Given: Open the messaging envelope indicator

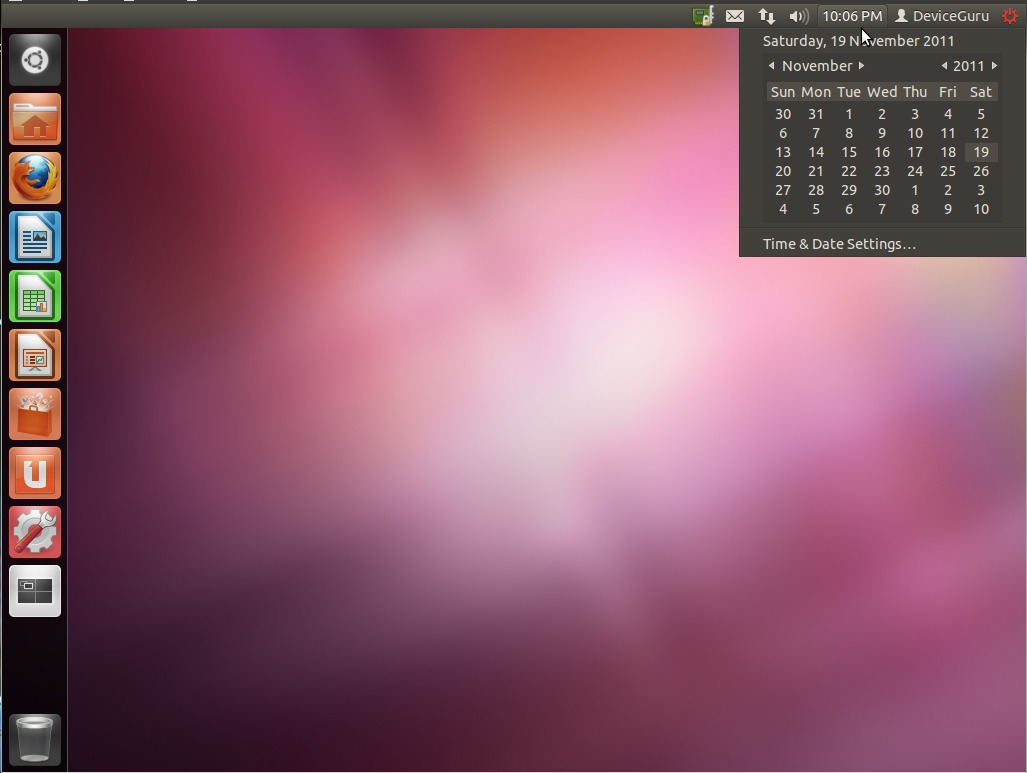Looking at the screenshot, I should (x=735, y=16).
